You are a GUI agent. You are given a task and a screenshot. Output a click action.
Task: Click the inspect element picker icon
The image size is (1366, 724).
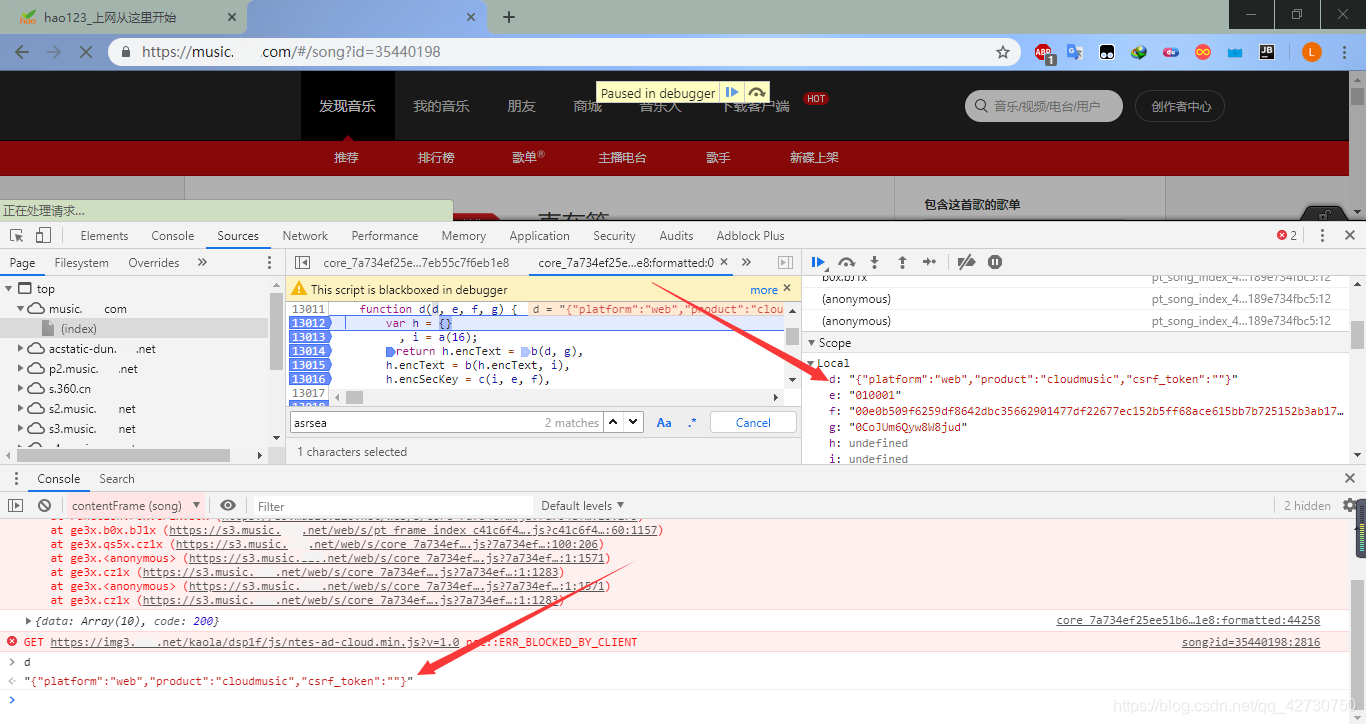[x=17, y=236]
